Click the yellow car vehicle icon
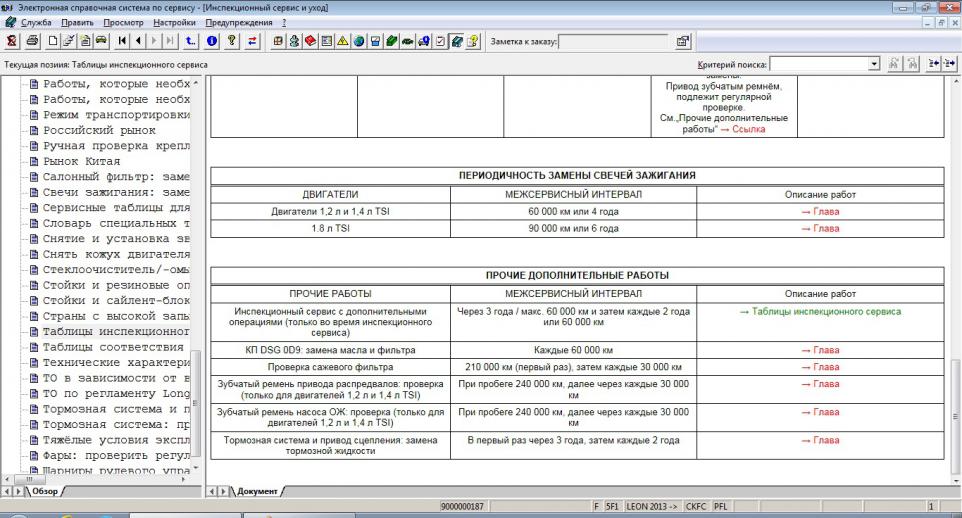962x518 pixels. coord(101,41)
